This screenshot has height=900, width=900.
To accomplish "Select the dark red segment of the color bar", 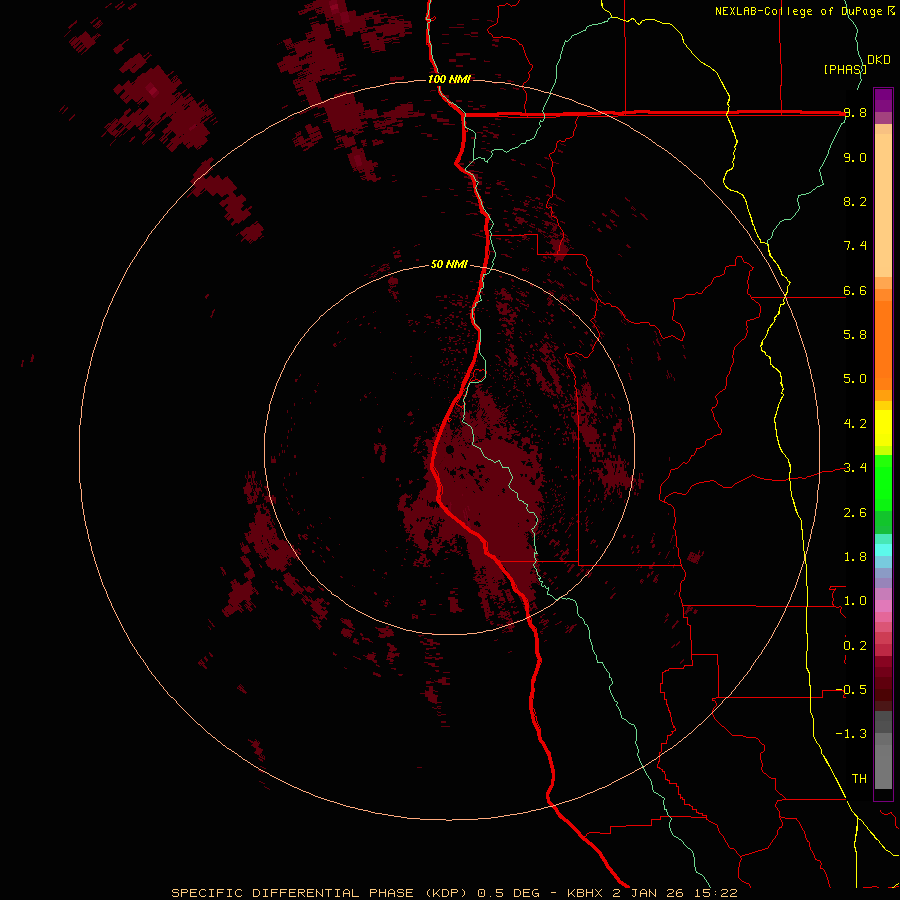I will pos(883,683).
